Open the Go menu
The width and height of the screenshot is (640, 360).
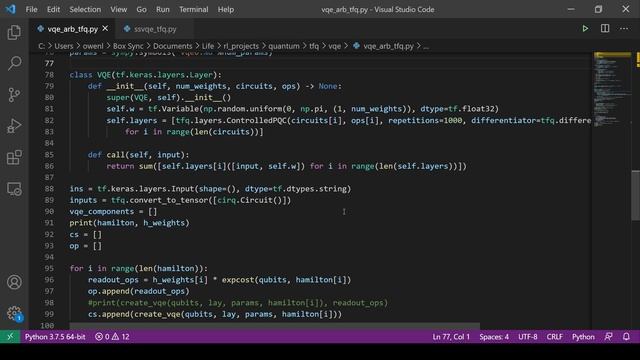click(141, 9)
